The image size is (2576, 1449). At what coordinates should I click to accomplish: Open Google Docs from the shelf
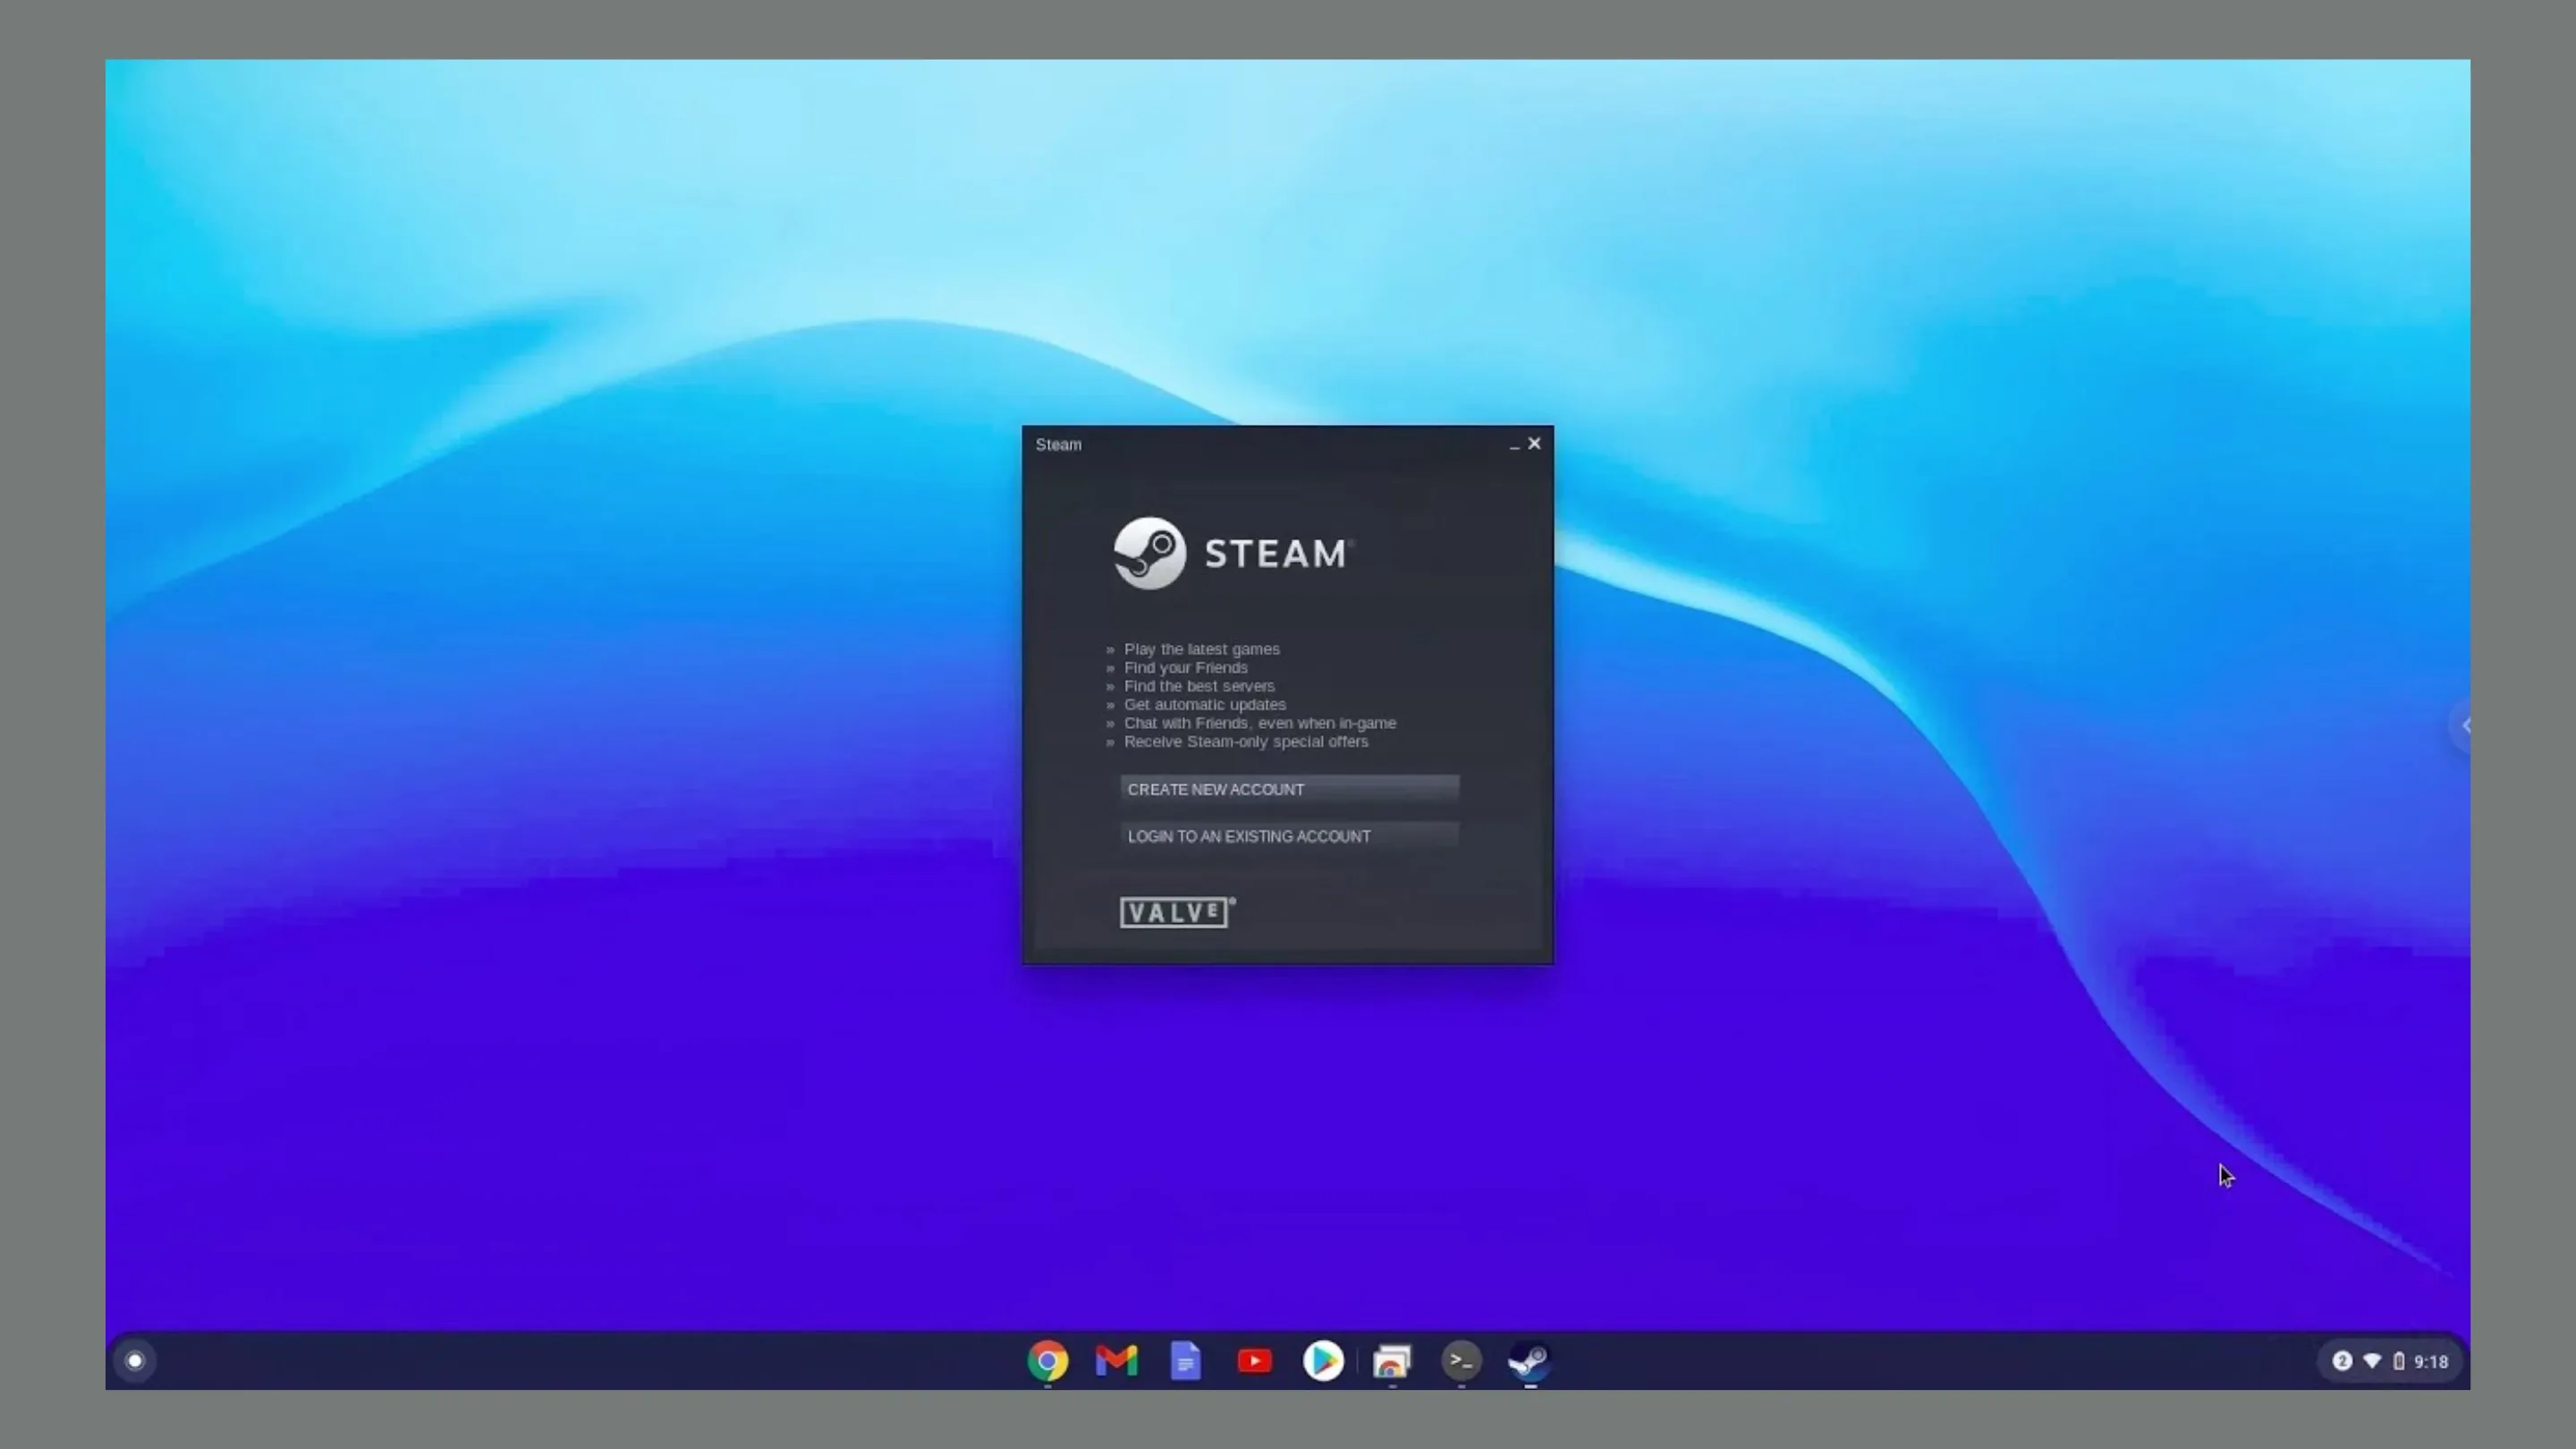(x=1185, y=1361)
